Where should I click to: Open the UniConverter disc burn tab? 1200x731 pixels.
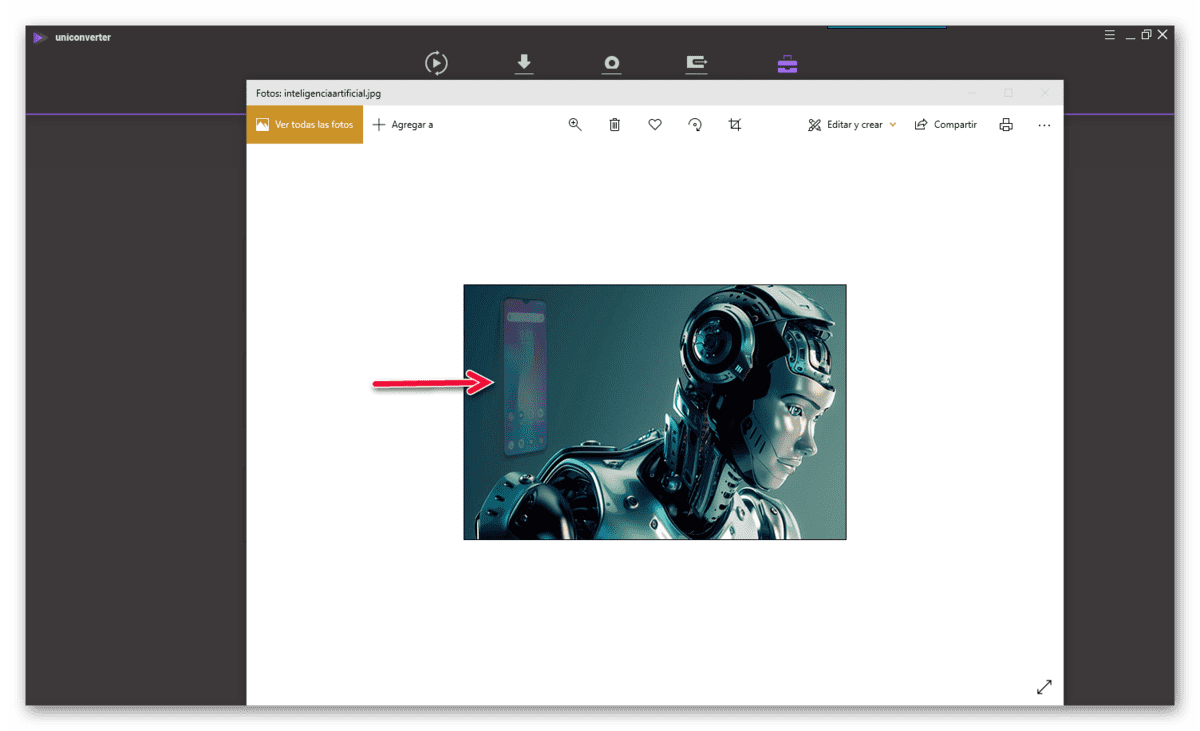coord(612,64)
